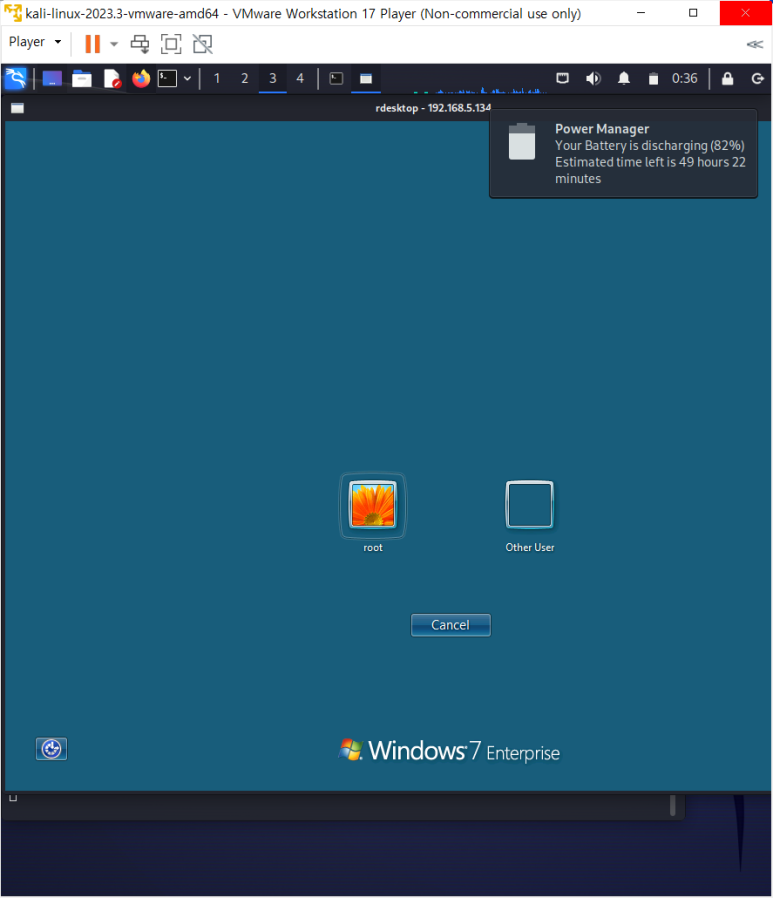Viewport: 773px width, 898px height.
Task: Open the volume control in the panel
Action: tap(593, 78)
